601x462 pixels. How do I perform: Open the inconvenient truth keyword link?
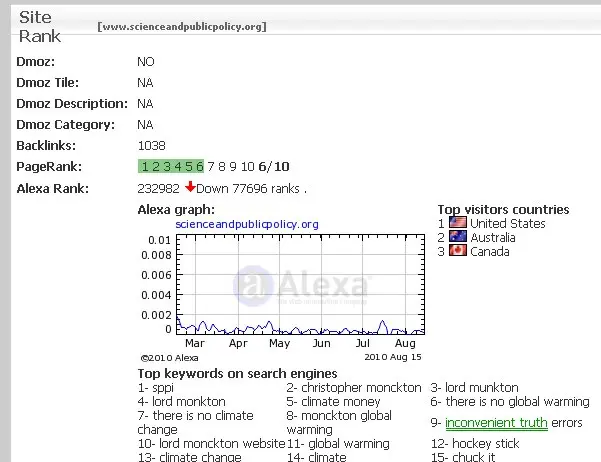[x=496, y=423]
